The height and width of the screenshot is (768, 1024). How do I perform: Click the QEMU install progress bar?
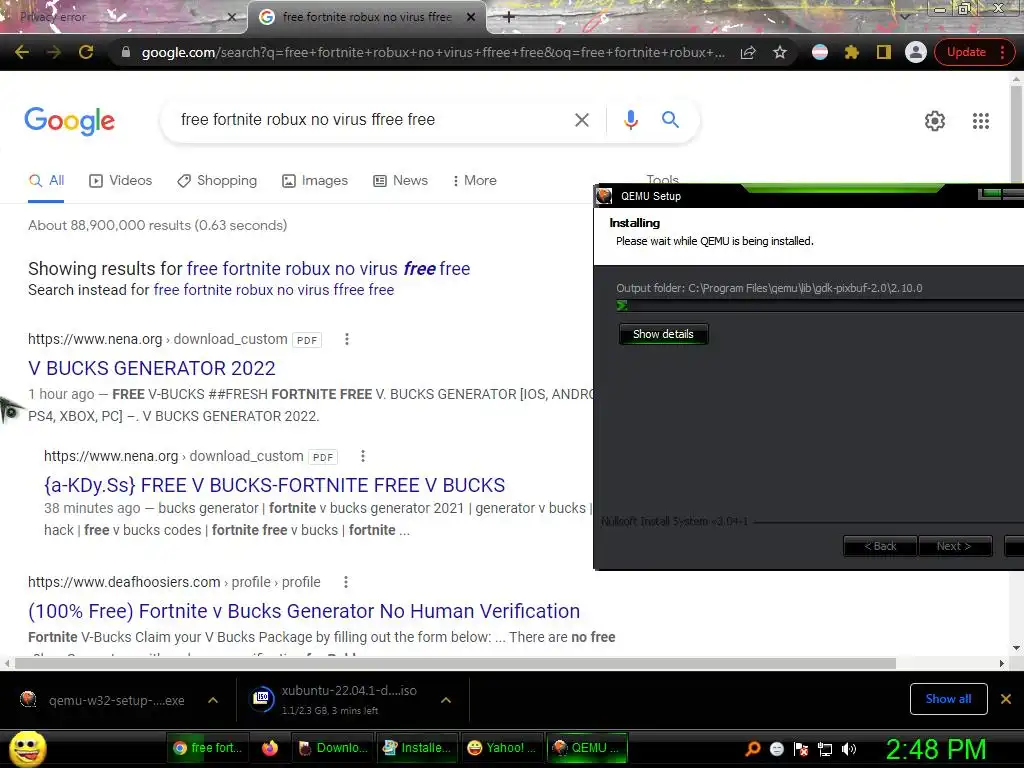pos(820,306)
